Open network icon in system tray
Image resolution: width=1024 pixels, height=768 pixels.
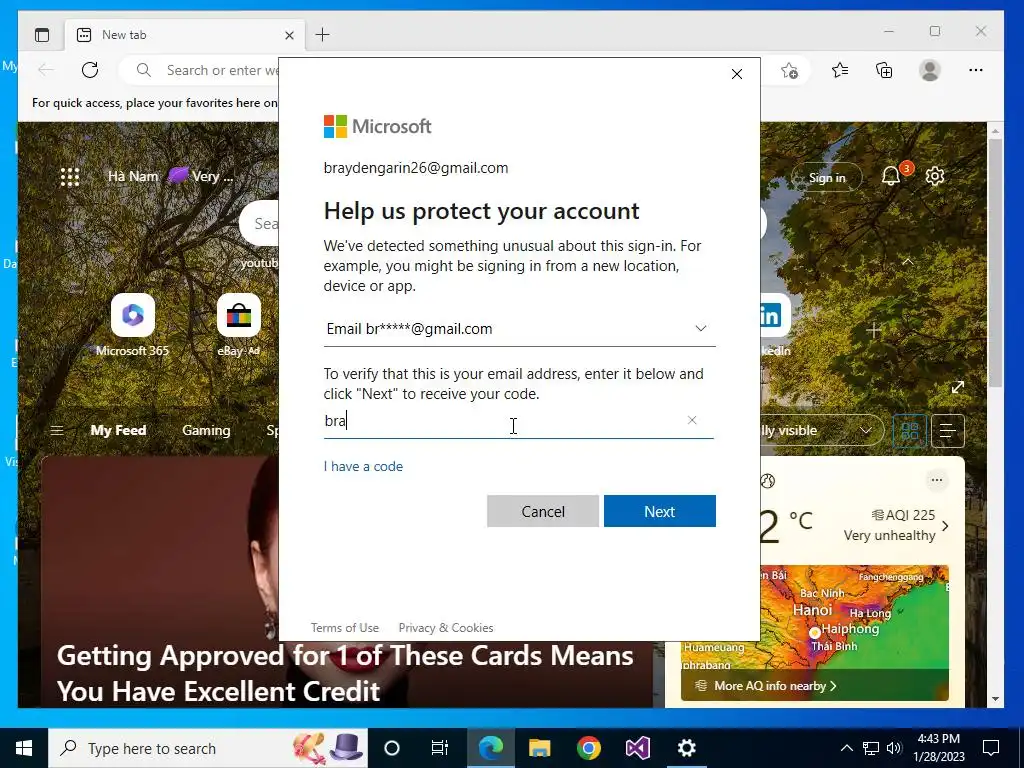(x=871, y=748)
